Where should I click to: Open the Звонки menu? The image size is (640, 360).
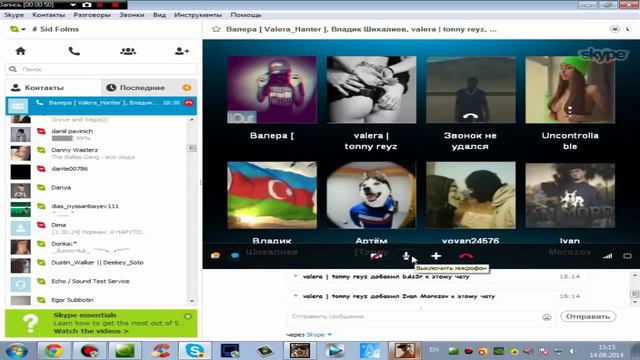point(131,15)
